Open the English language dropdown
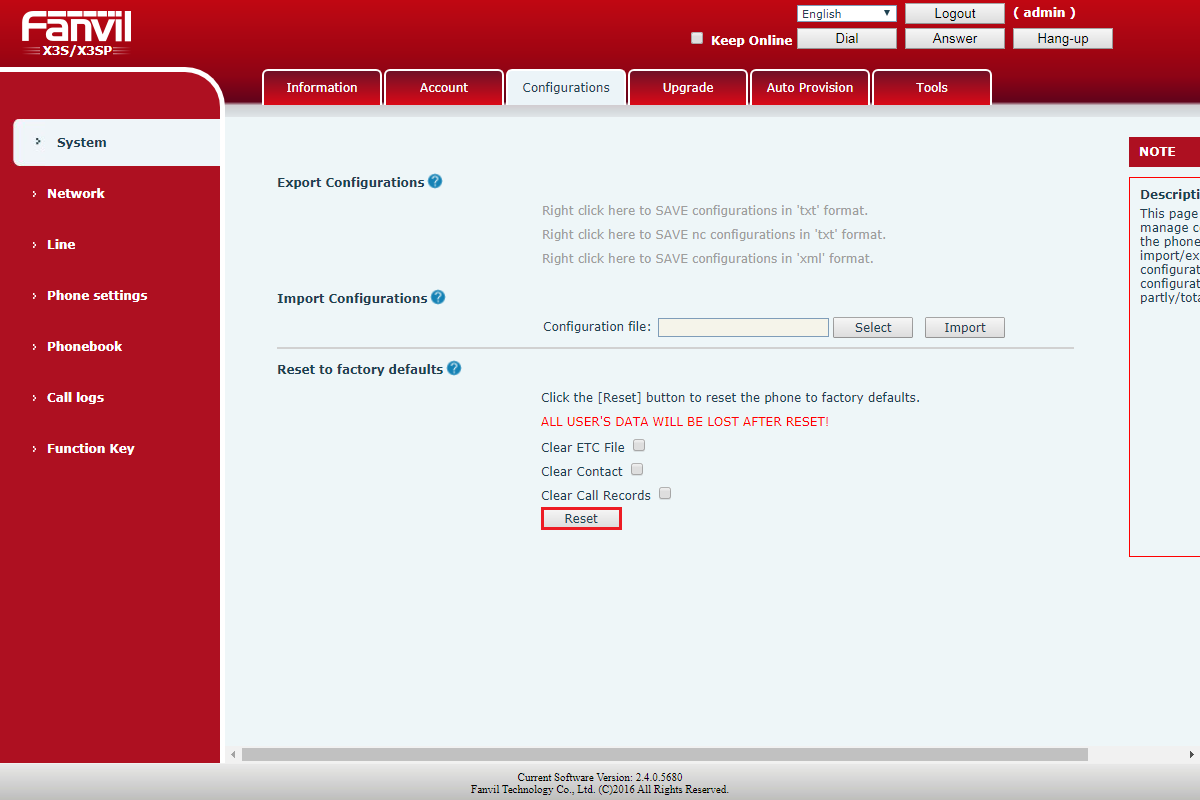 (846, 14)
